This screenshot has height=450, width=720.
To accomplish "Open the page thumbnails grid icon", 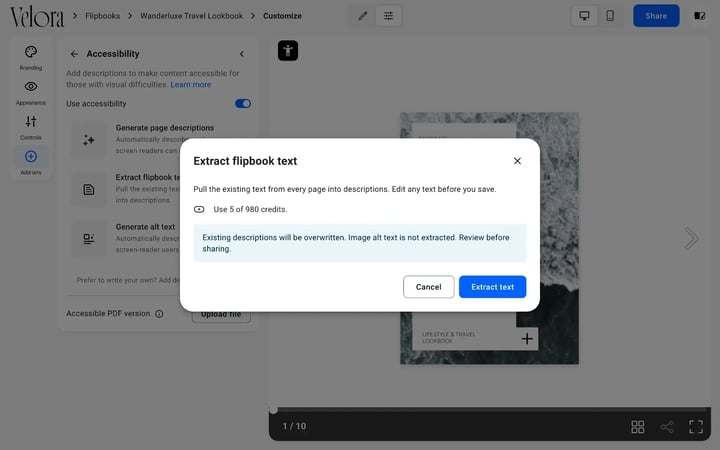I will [x=637, y=427].
